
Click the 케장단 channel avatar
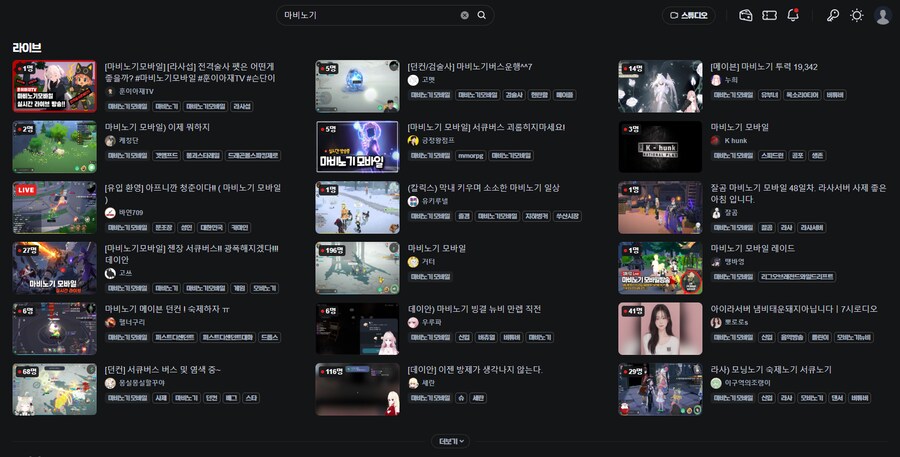tap(110, 141)
